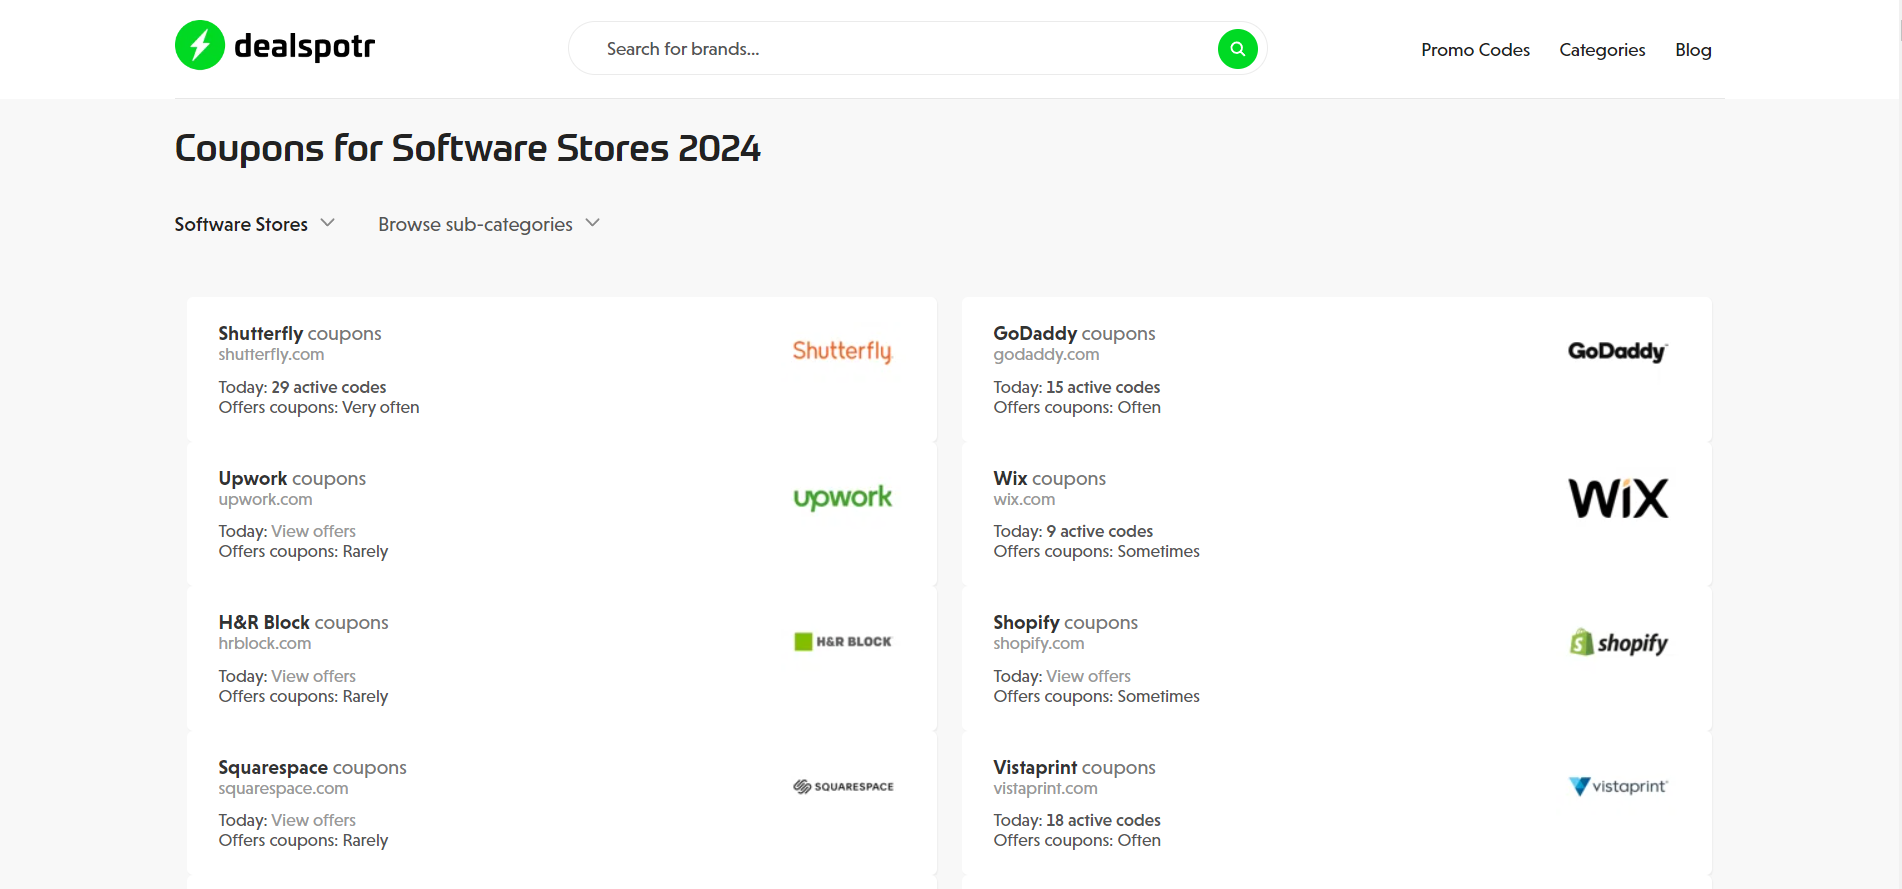1902x889 pixels.
Task: Click View offers under Shopify
Action: [x=1088, y=676]
